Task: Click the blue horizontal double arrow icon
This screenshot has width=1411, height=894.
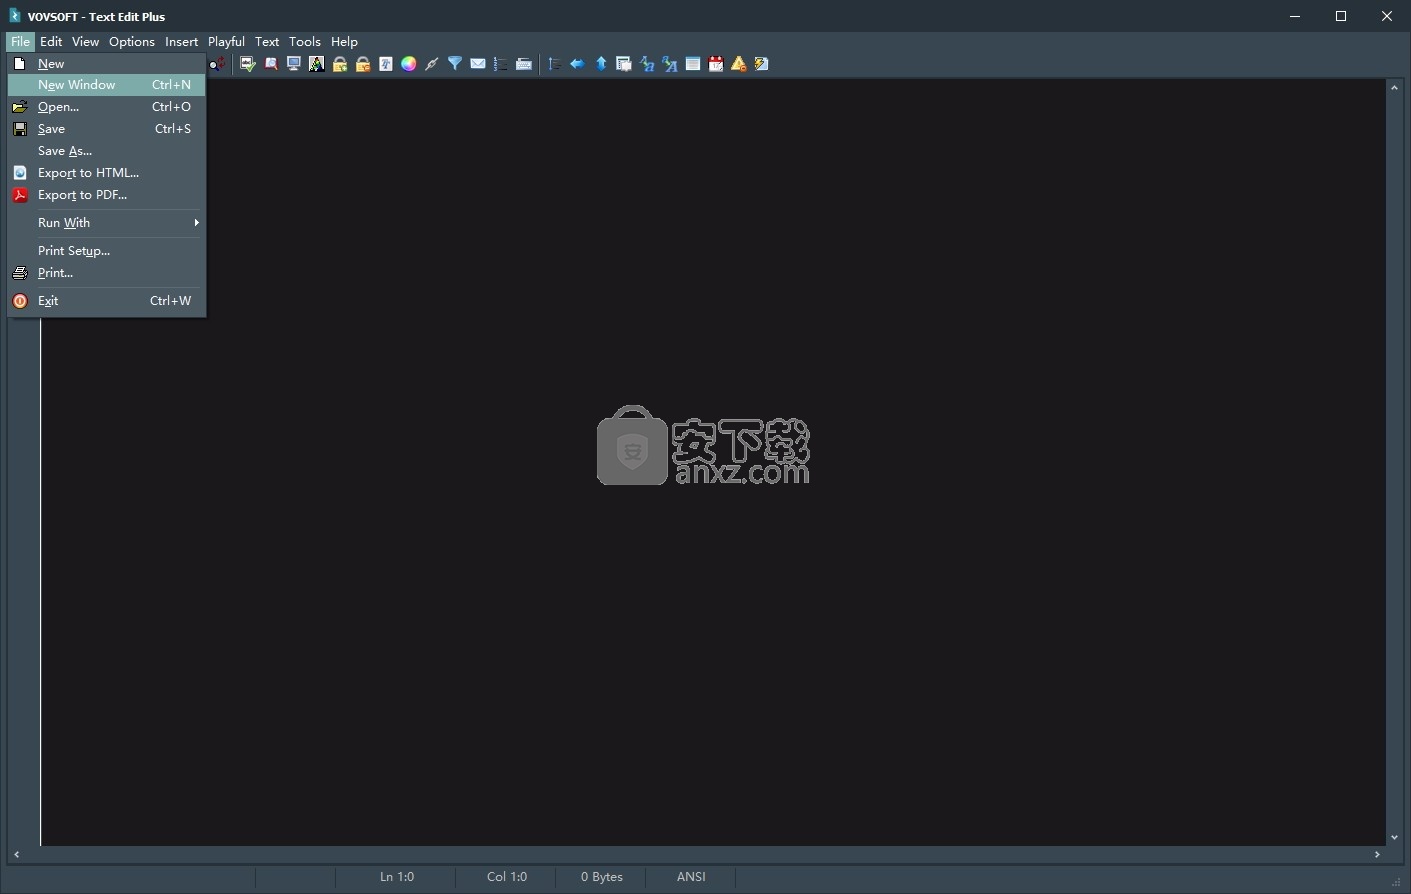Action: (x=578, y=64)
